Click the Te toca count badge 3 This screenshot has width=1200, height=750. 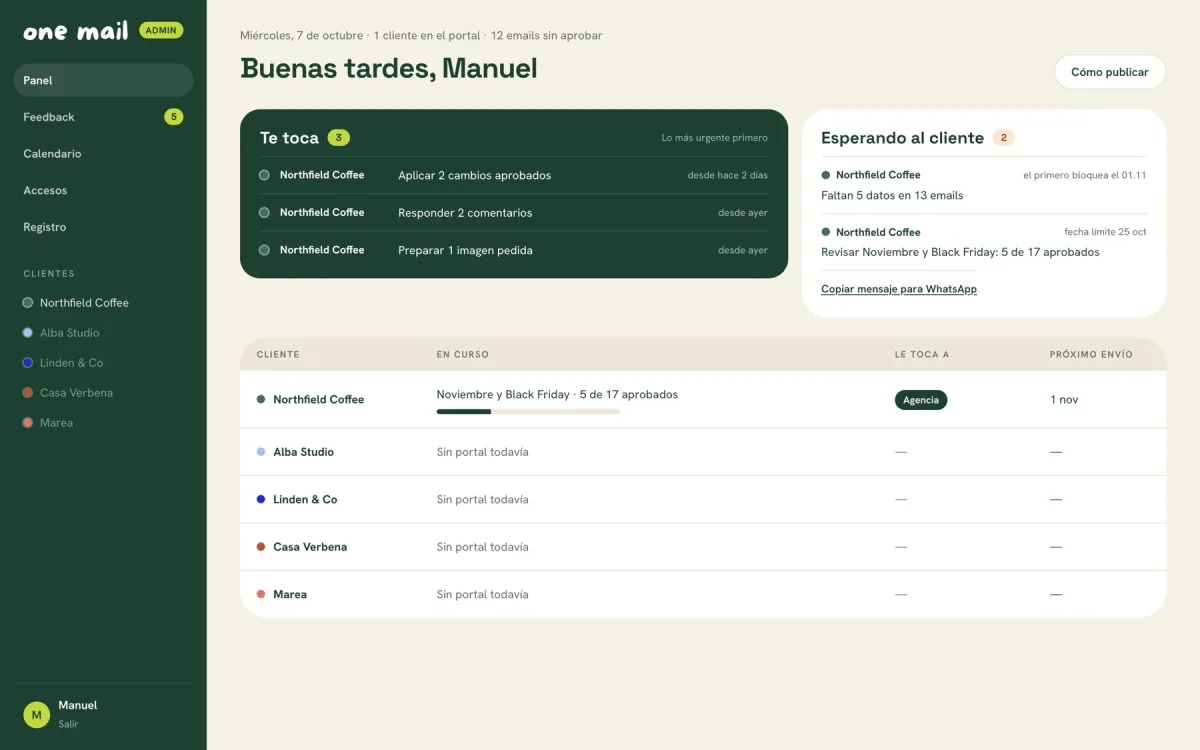(339, 138)
